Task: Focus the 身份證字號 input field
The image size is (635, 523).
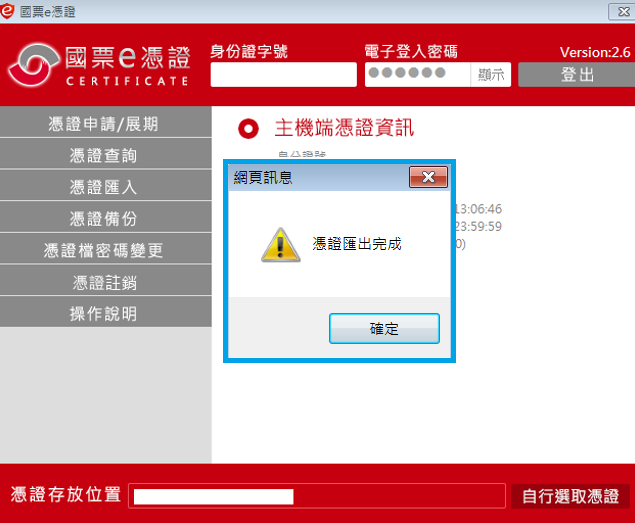Action: coord(283,75)
